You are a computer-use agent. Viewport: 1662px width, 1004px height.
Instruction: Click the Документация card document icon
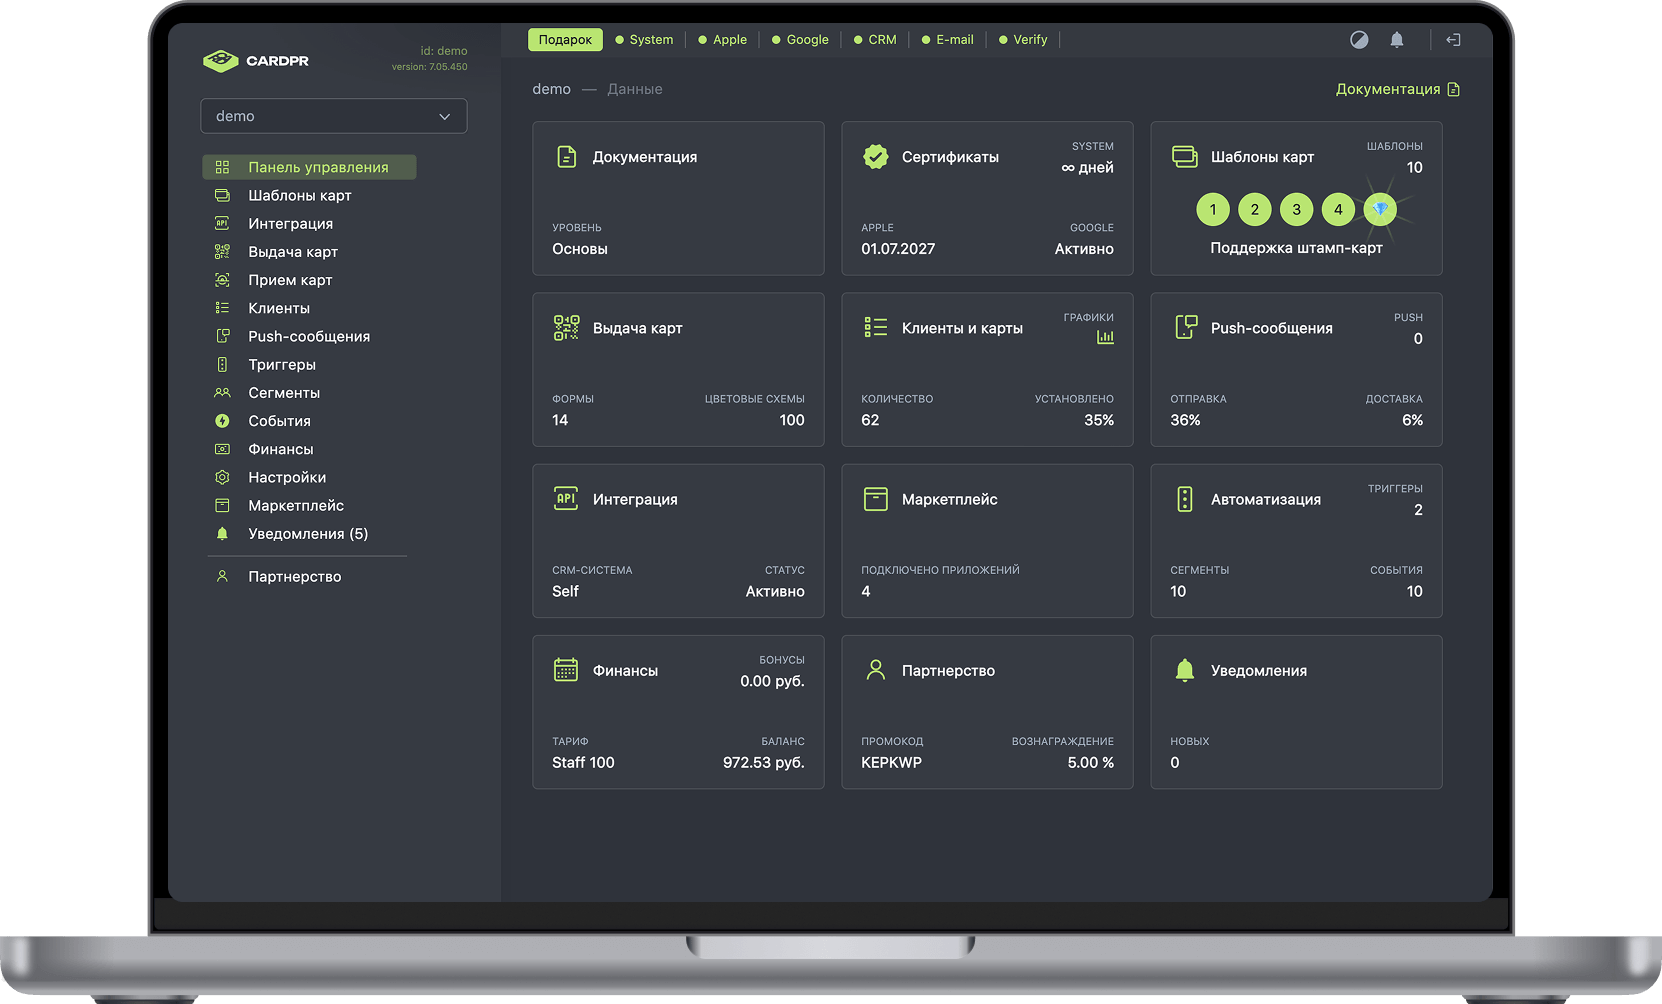pos(567,157)
